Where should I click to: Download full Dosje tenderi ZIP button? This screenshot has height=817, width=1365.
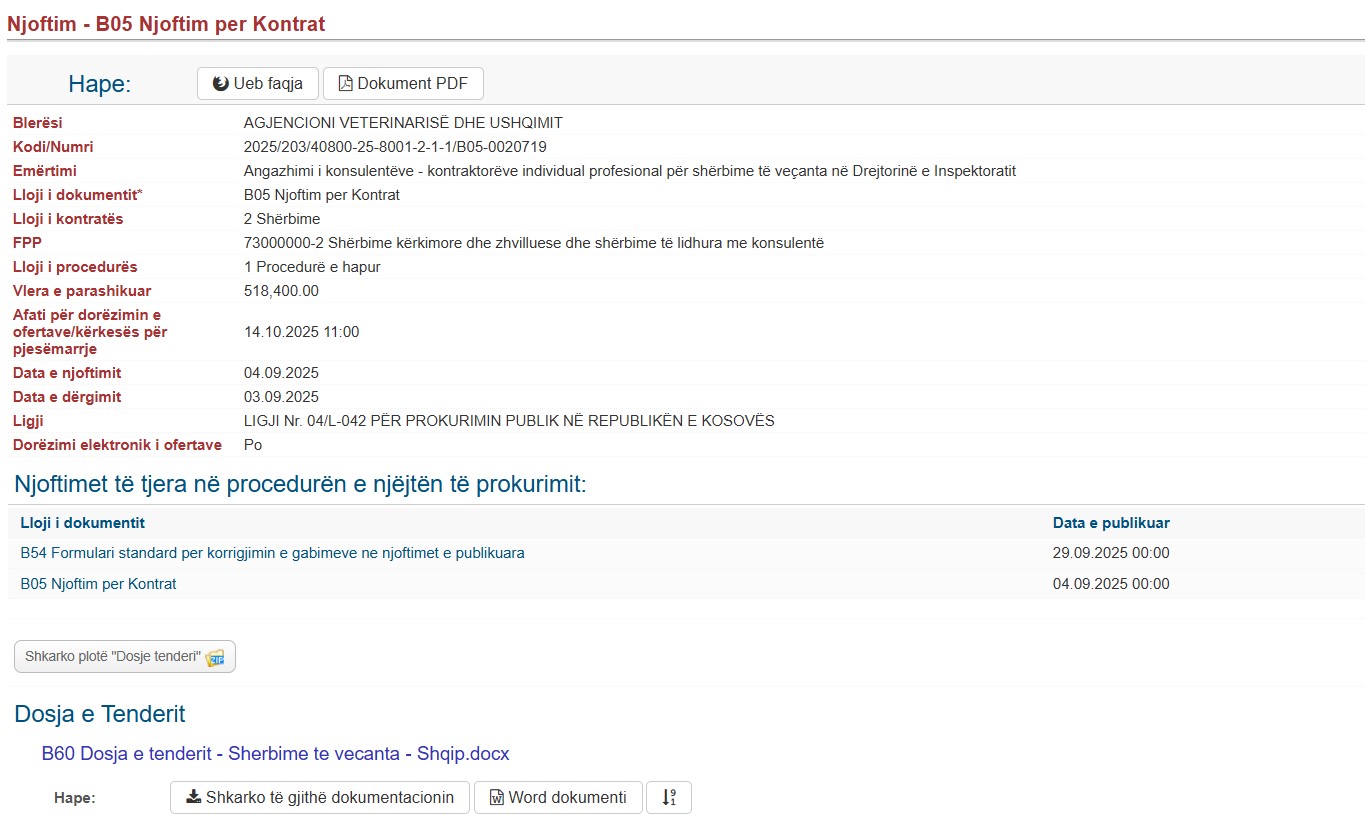pos(125,657)
